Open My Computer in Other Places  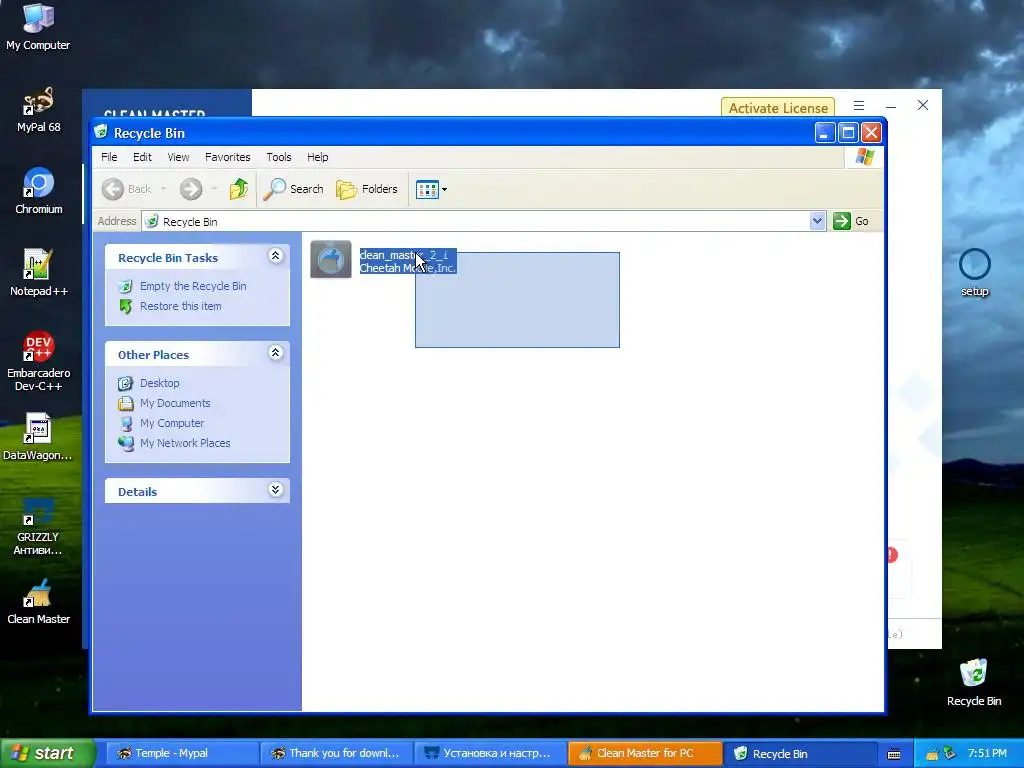pos(172,423)
